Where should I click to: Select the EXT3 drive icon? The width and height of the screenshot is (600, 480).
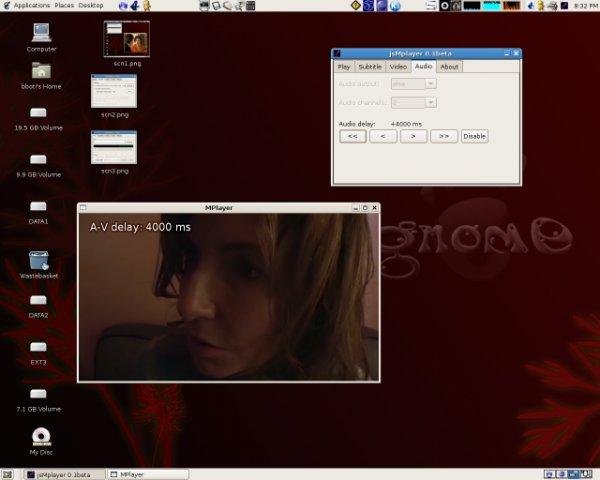(38, 347)
